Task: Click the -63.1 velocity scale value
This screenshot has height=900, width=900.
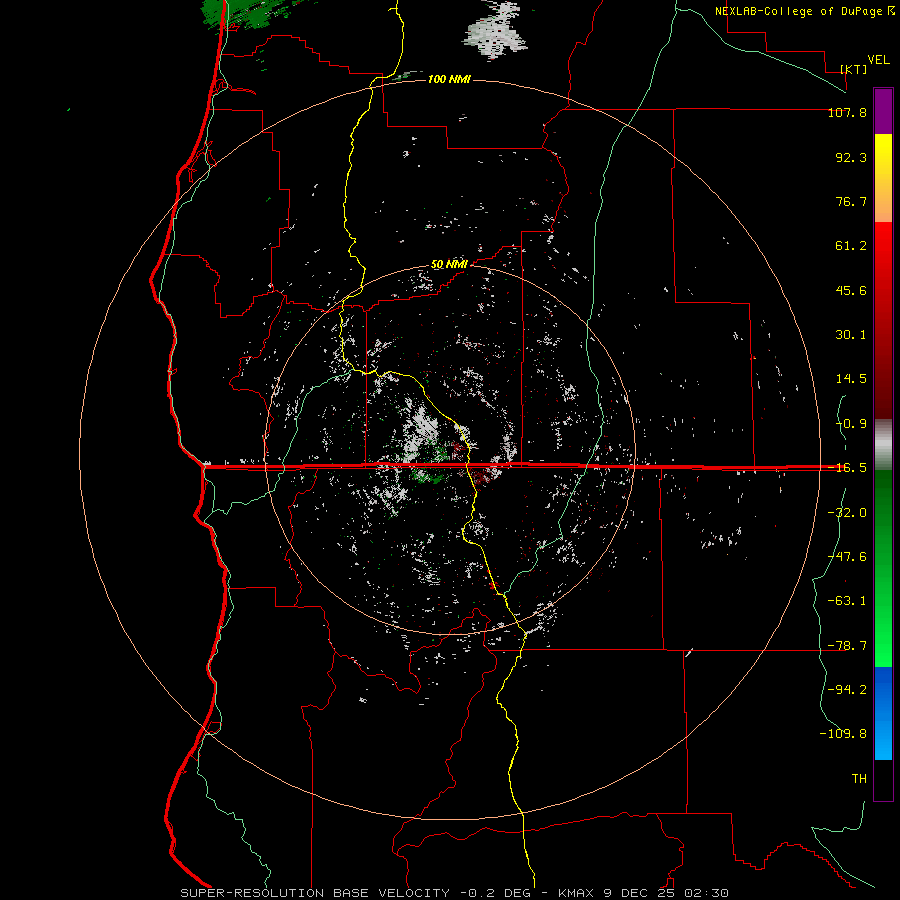Action: pos(847,601)
